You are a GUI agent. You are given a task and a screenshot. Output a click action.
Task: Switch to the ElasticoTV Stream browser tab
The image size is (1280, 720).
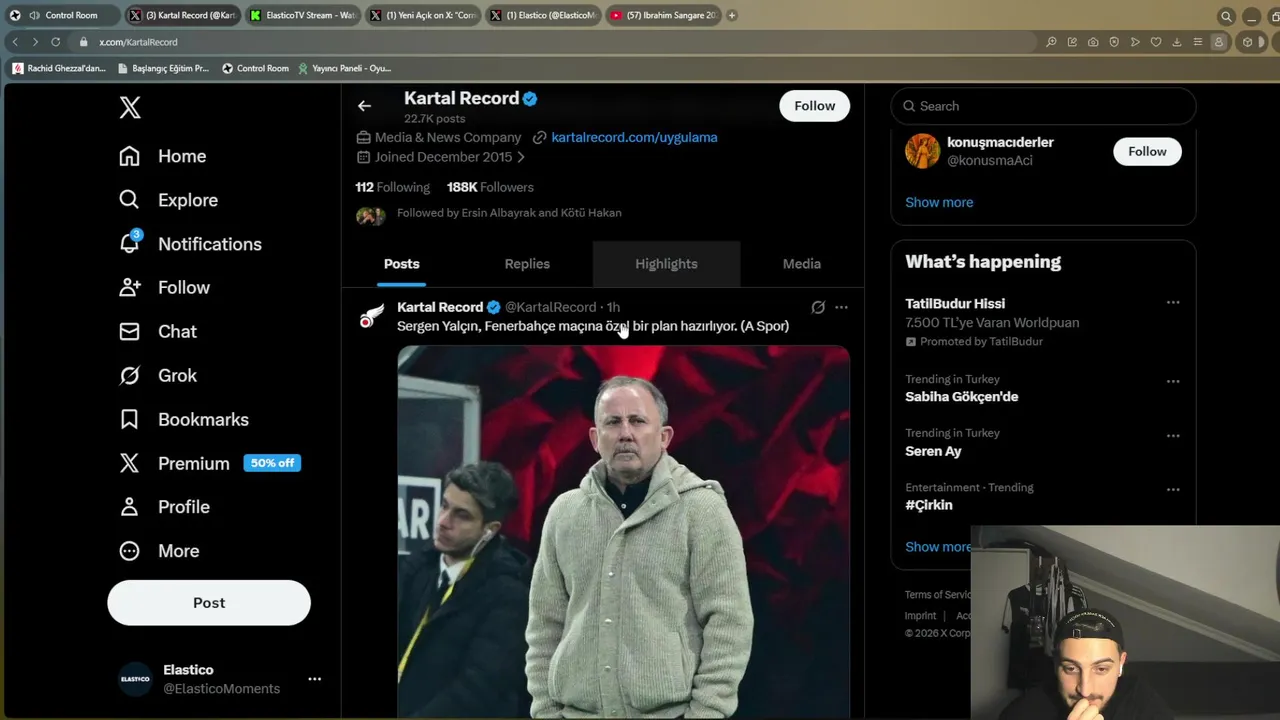point(304,15)
